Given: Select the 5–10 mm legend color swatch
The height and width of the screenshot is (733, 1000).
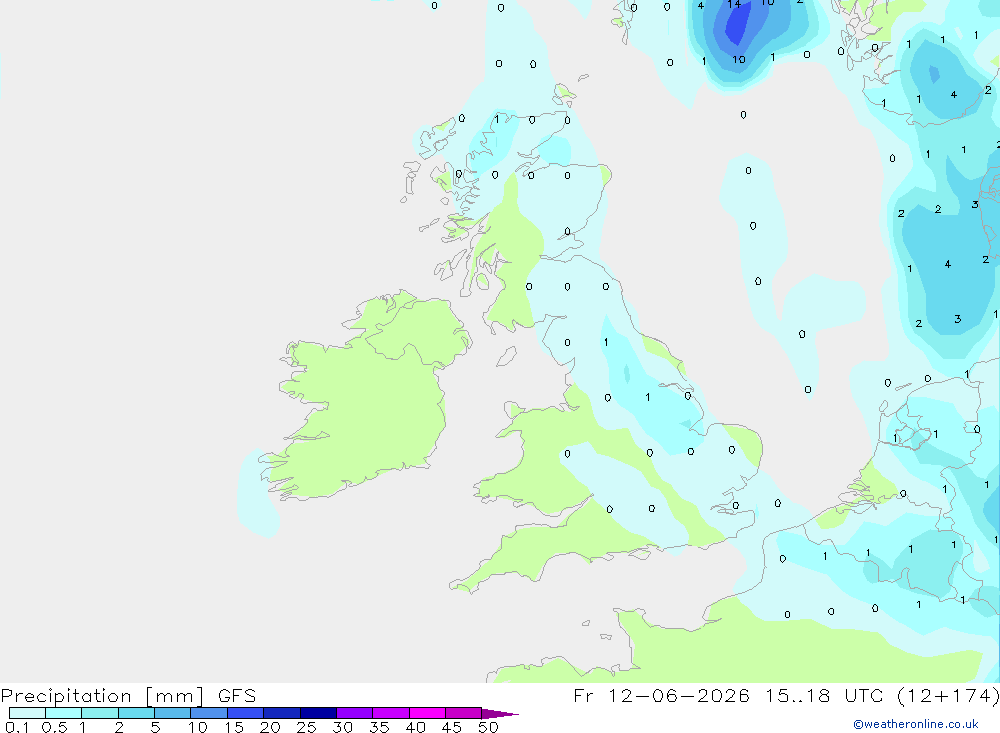Looking at the screenshot, I should coord(173,713).
